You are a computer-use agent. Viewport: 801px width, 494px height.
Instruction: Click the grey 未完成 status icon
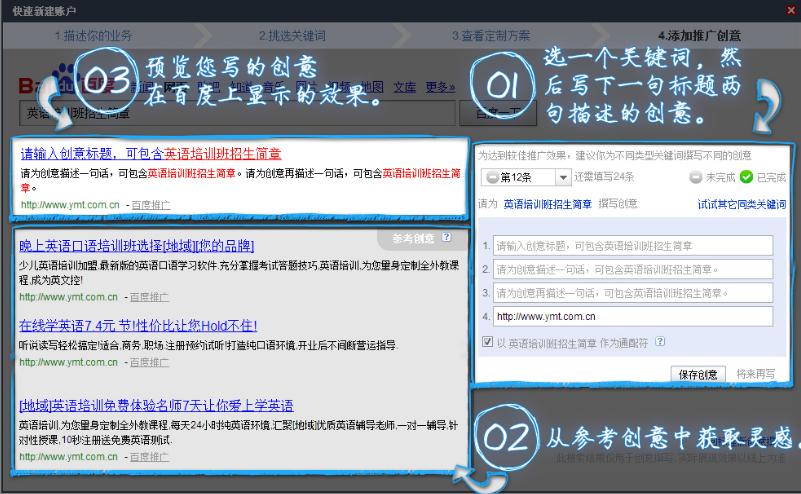(695, 177)
